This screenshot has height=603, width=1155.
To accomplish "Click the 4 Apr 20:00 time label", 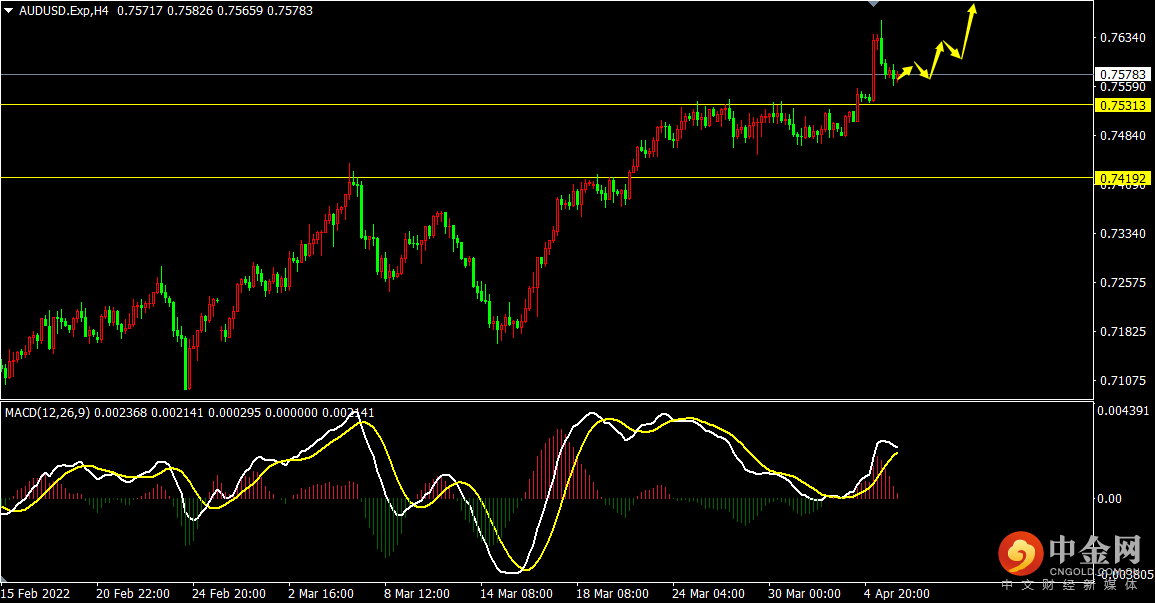I will click(x=896, y=593).
